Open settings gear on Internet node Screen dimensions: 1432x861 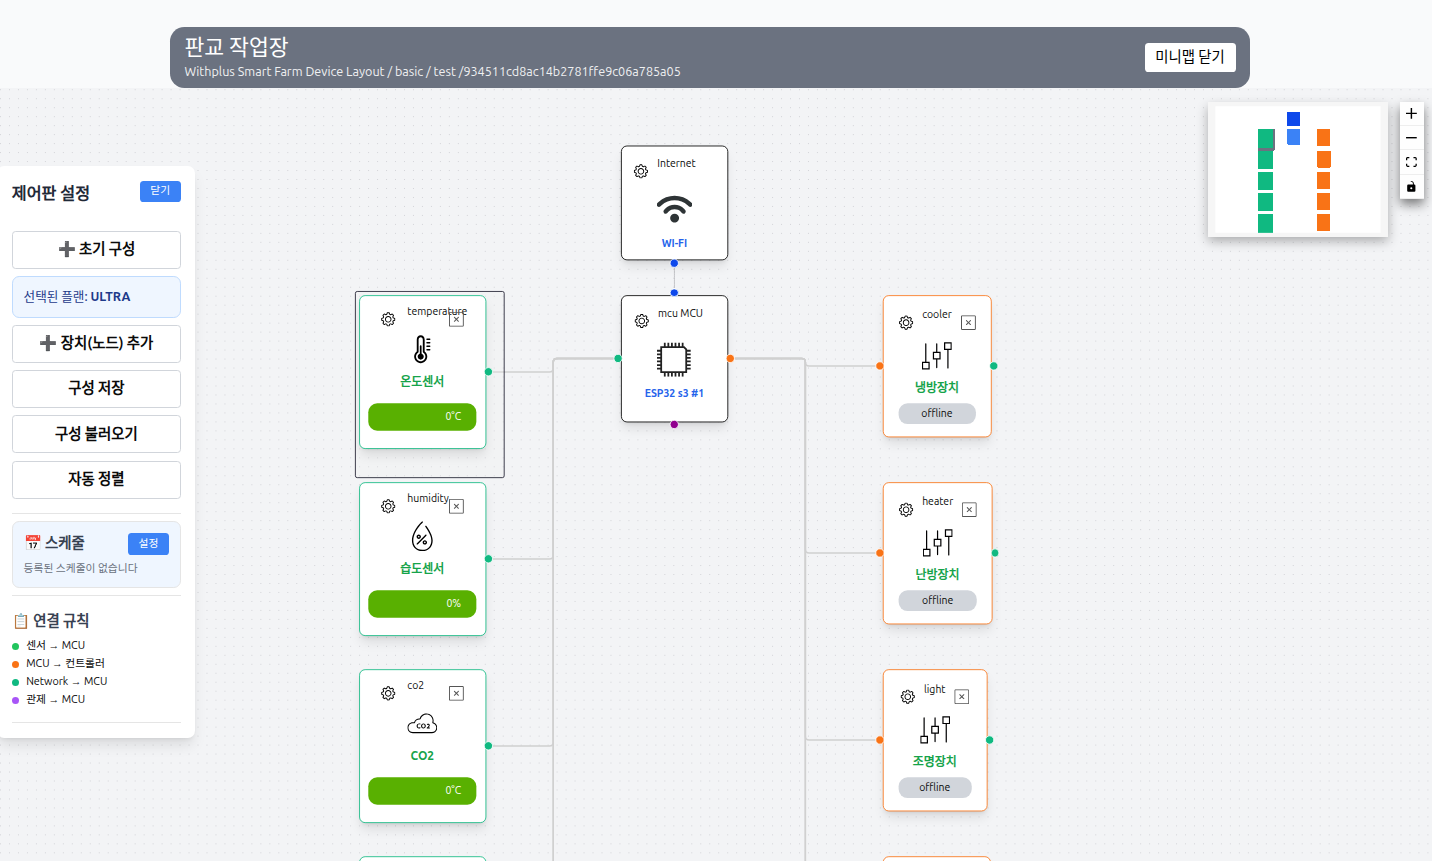641,172
